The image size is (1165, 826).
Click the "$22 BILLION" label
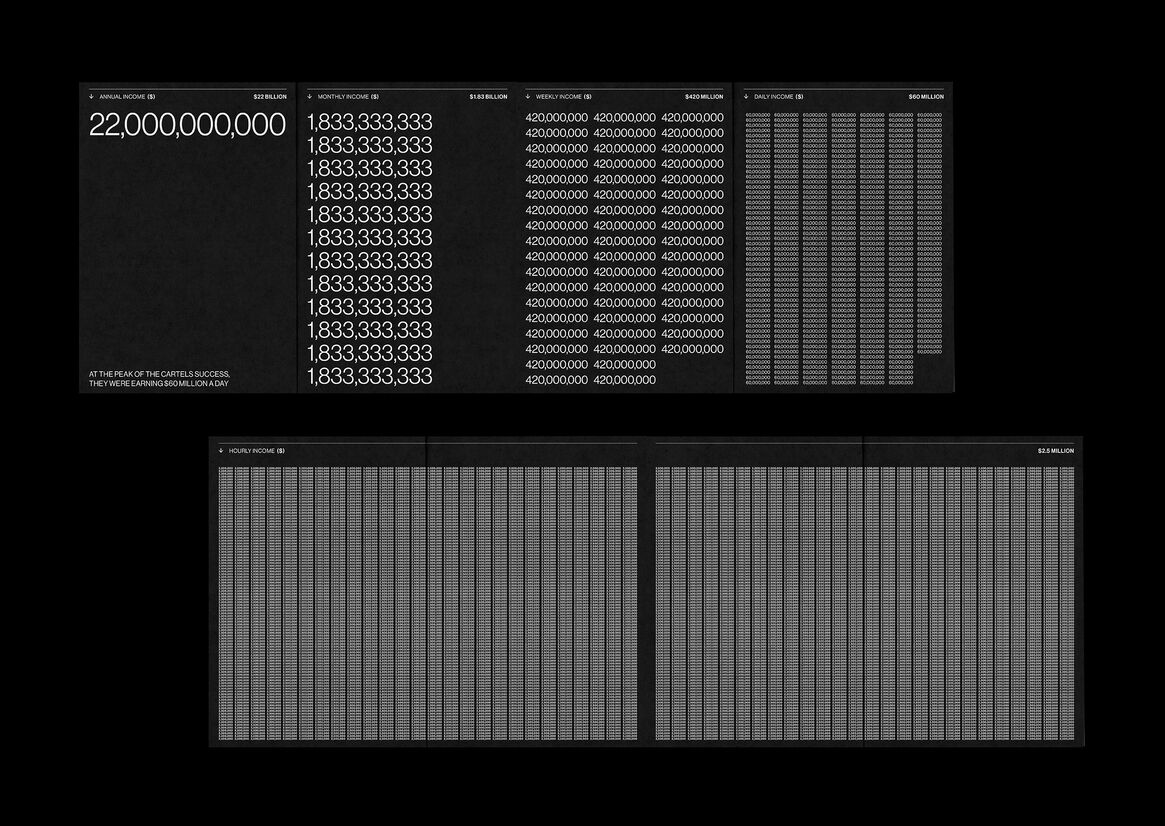pyautogui.click(x=270, y=97)
